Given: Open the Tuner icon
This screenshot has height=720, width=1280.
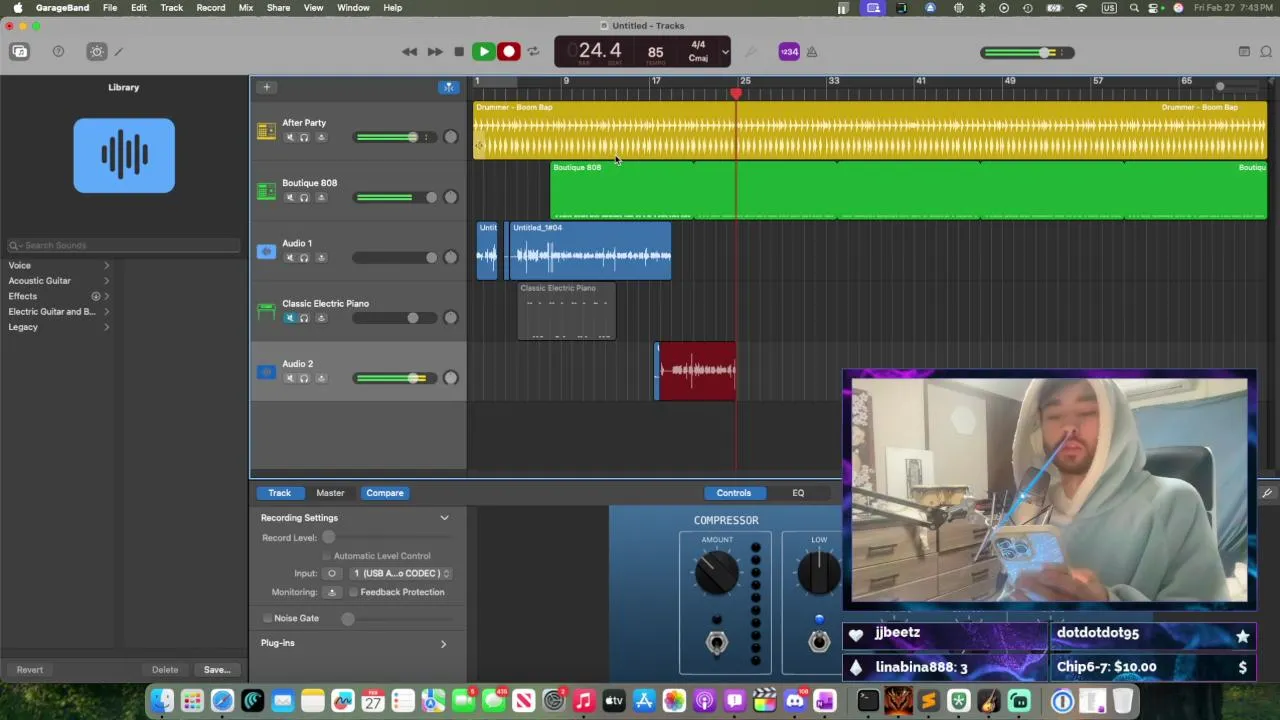Looking at the screenshot, I should click(751, 52).
